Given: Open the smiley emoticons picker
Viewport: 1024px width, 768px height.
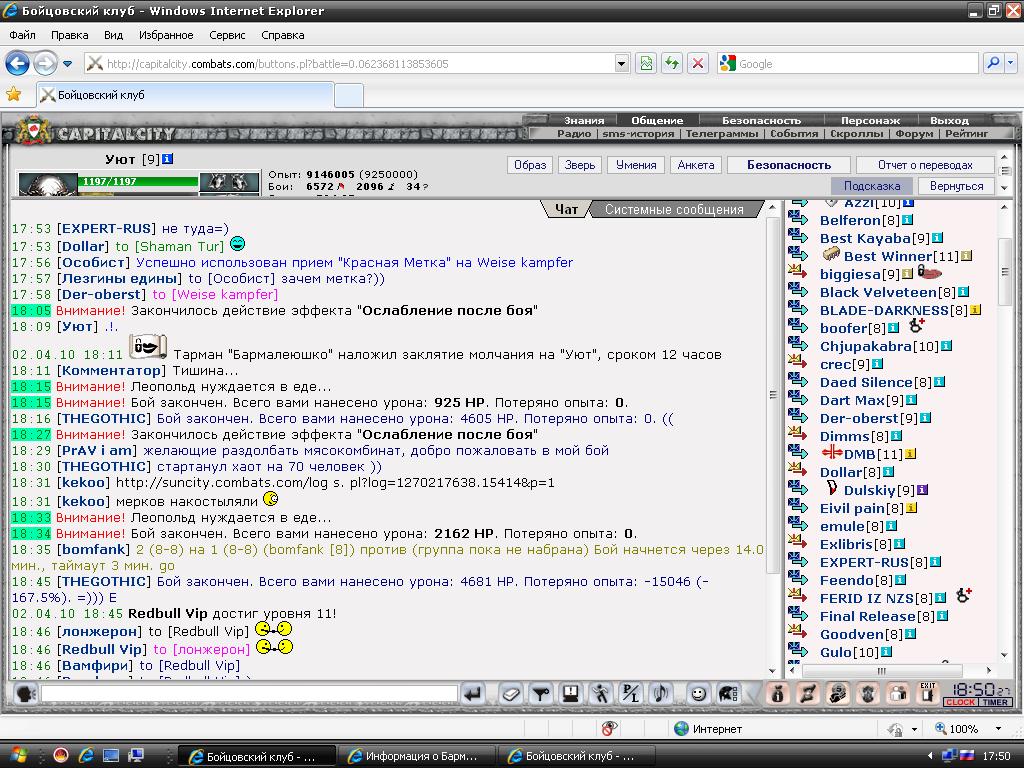Looking at the screenshot, I should click(698, 694).
